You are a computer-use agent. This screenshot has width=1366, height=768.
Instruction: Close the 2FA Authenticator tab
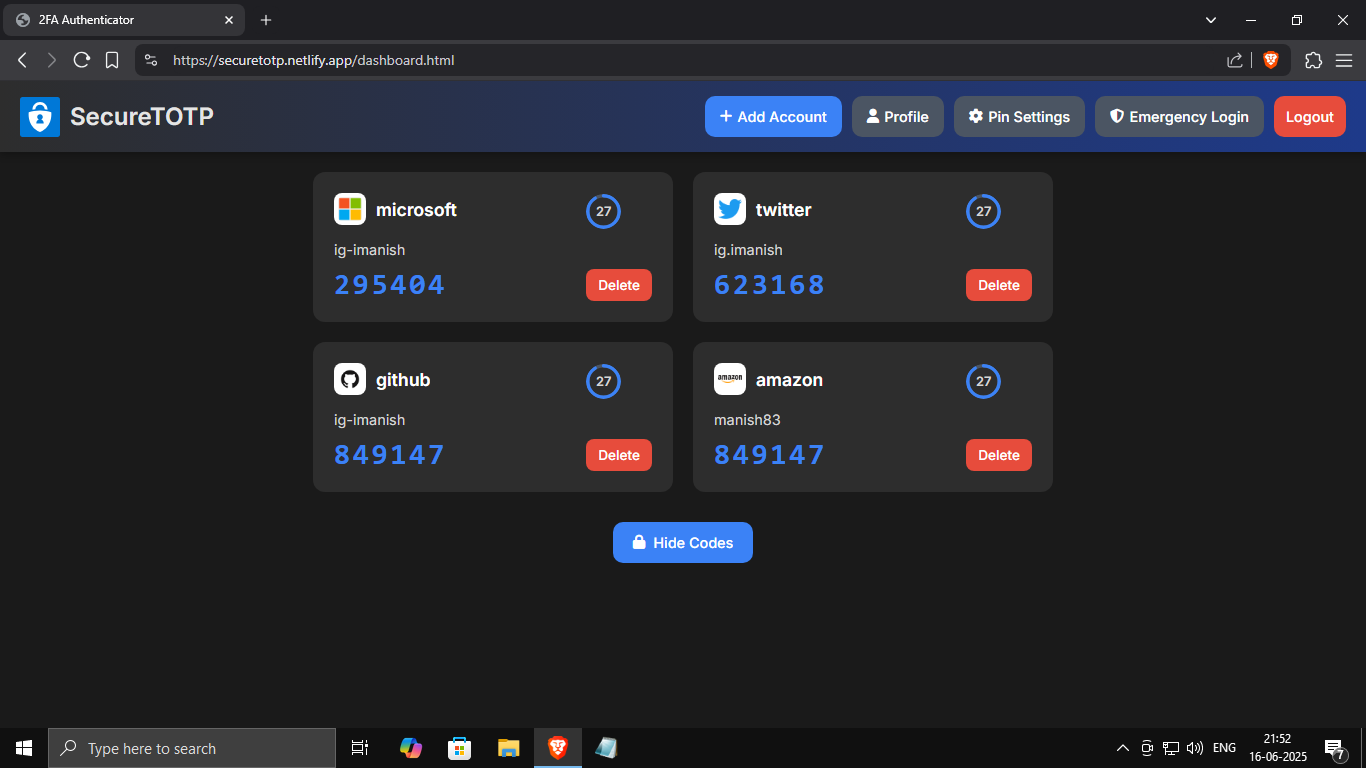228,20
